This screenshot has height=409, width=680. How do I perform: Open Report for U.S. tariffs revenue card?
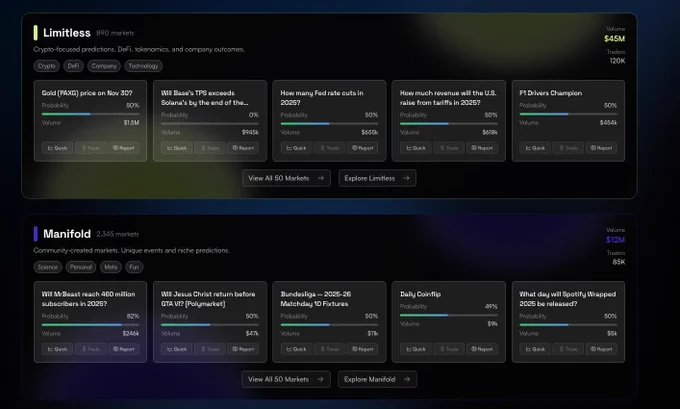pyautogui.click(x=482, y=148)
